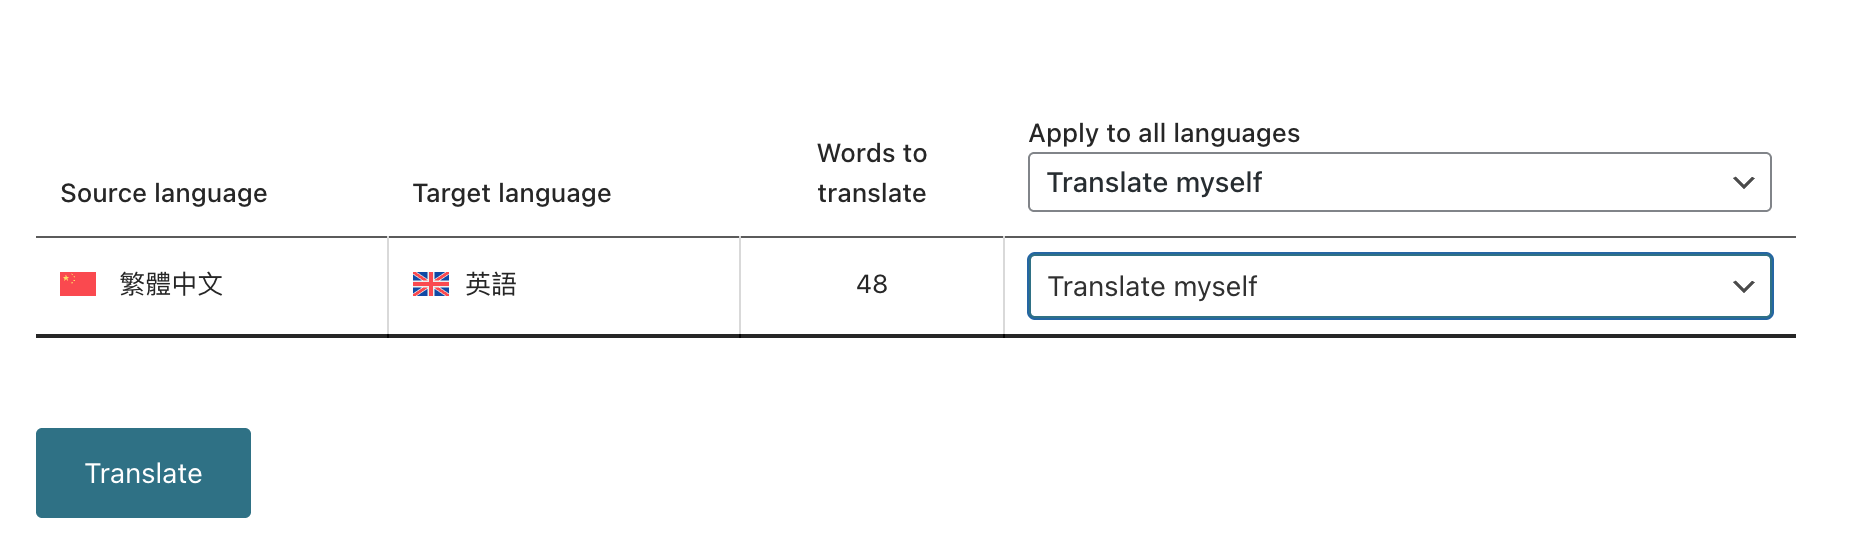Click the Words to translate header

tap(872, 173)
